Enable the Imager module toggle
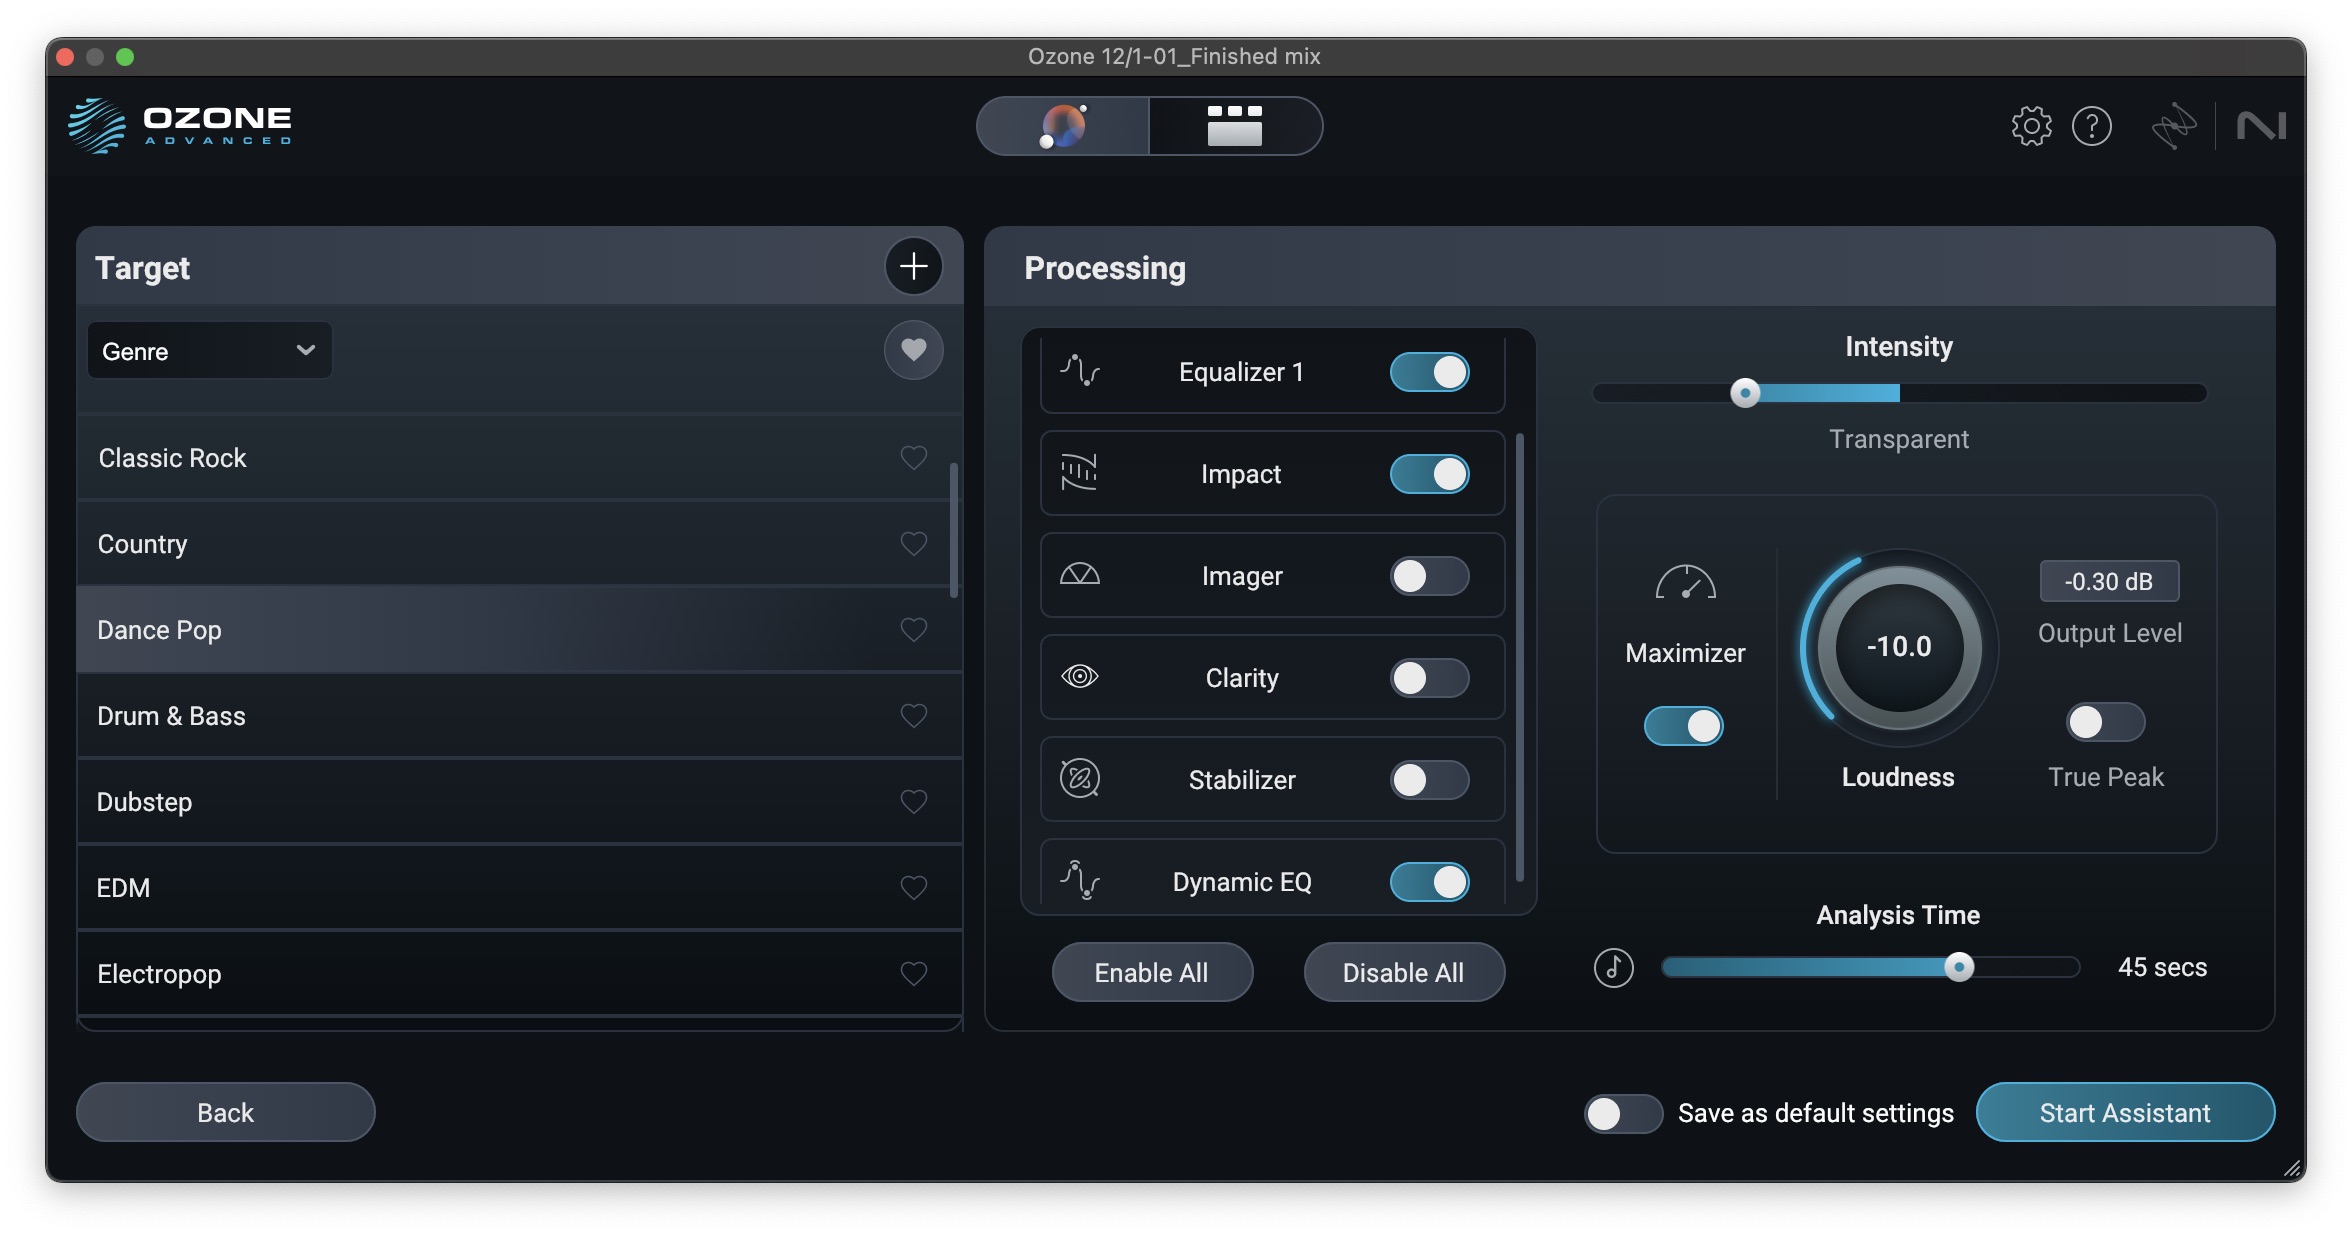The image size is (2352, 1236). click(1429, 576)
